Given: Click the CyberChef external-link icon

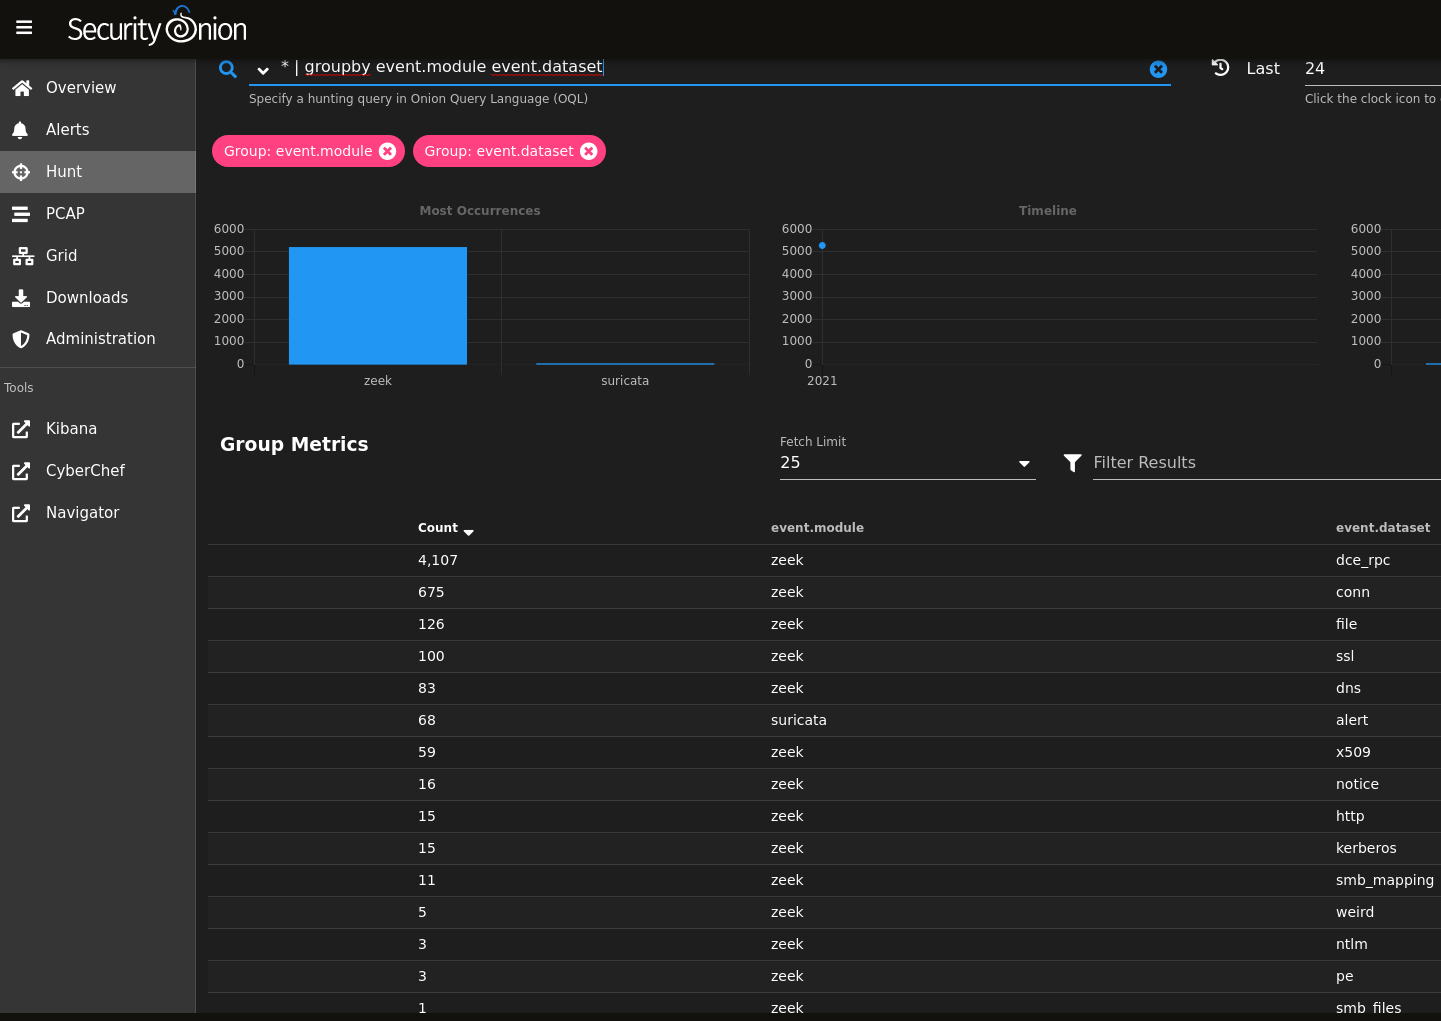Looking at the screenshot, I should coord(21,471).
